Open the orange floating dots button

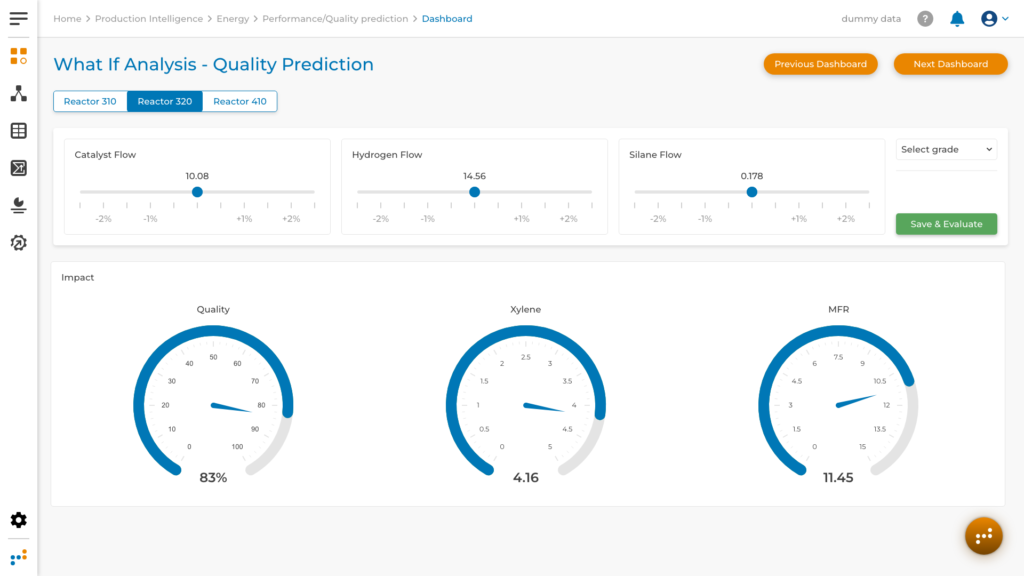click(983, 536)
